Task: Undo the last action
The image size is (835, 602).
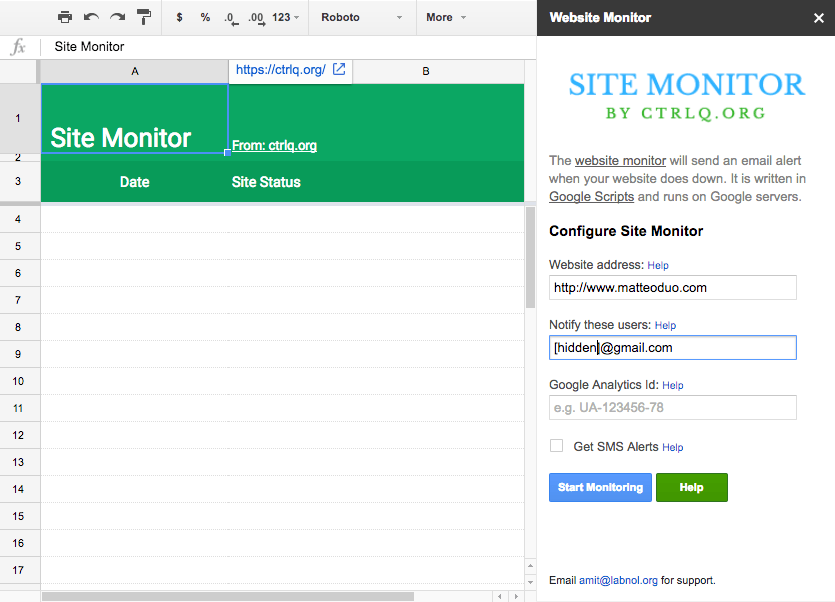Action: click(x=91, y=17)
